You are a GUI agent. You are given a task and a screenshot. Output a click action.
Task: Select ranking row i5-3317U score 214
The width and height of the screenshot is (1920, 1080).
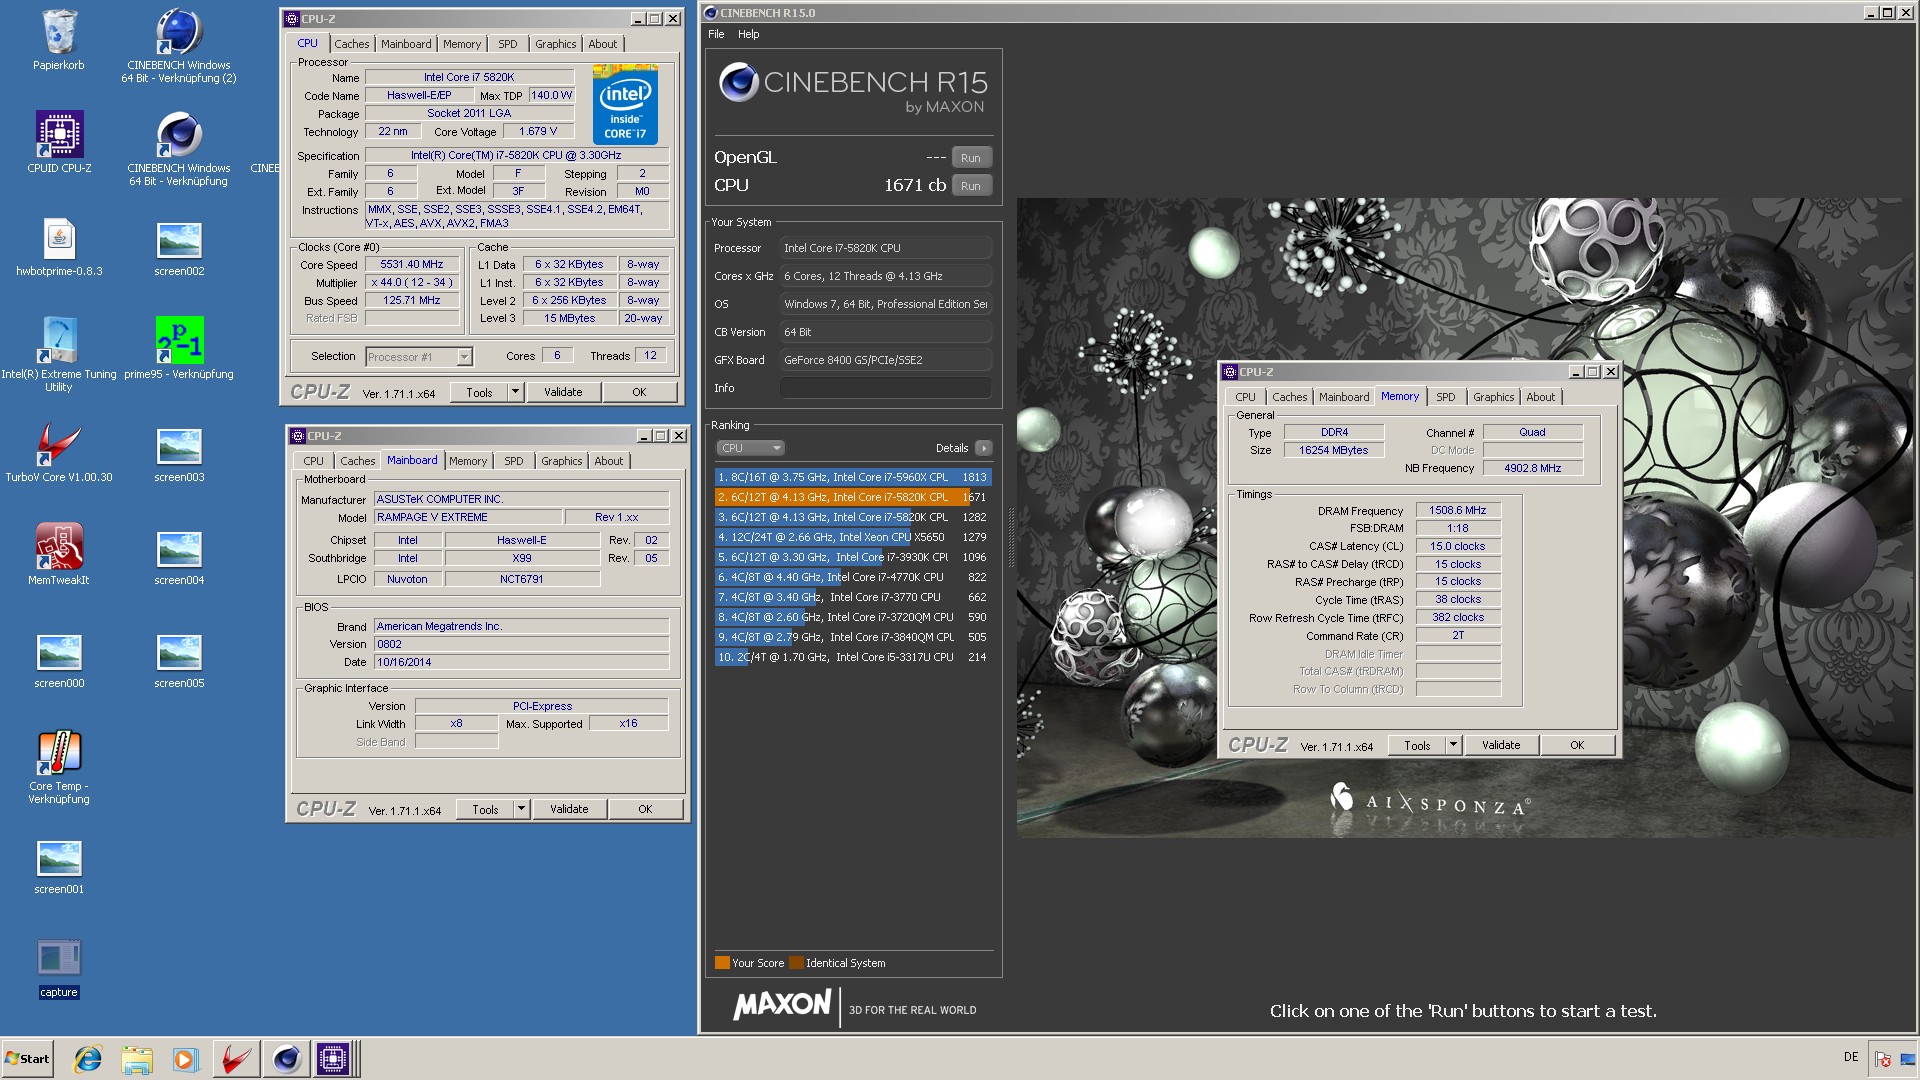click(853, 657)
